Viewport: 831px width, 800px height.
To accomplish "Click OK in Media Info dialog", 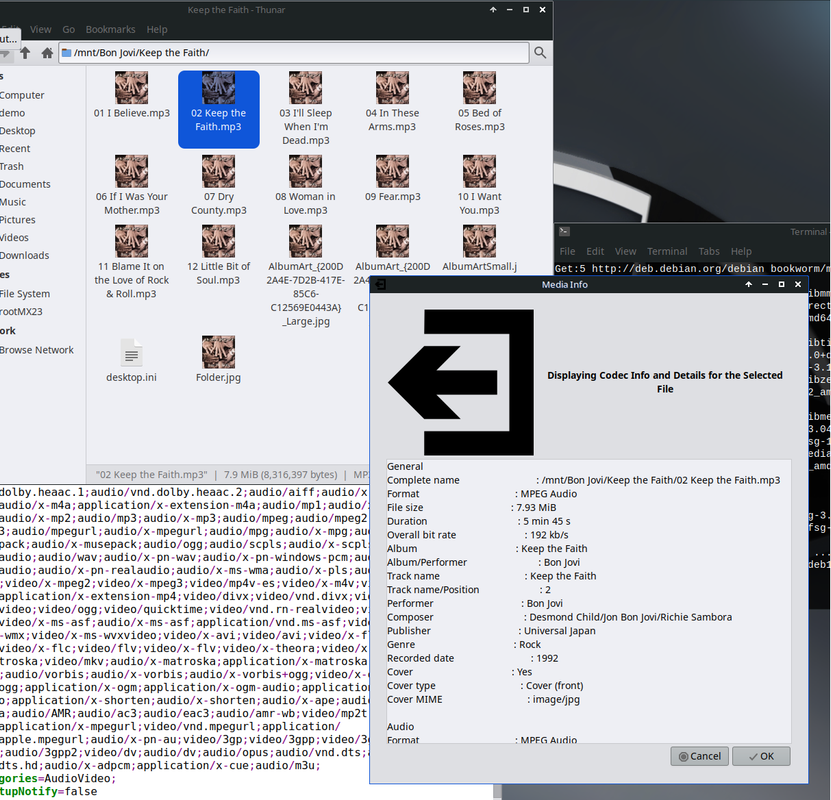I will (761, 756).
